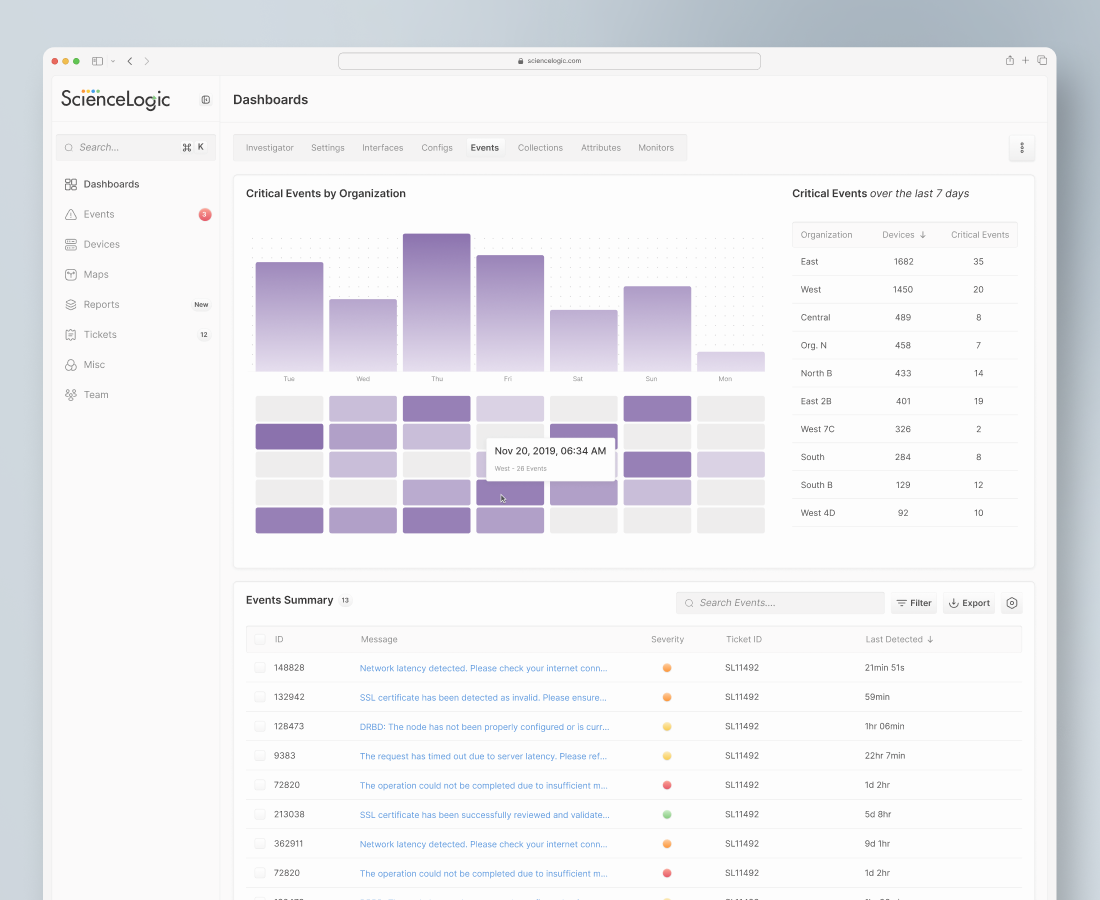Click the Dashboards icon in sidebar
1100x900 pixels.
pyautogui.click(x=71, y=184)
